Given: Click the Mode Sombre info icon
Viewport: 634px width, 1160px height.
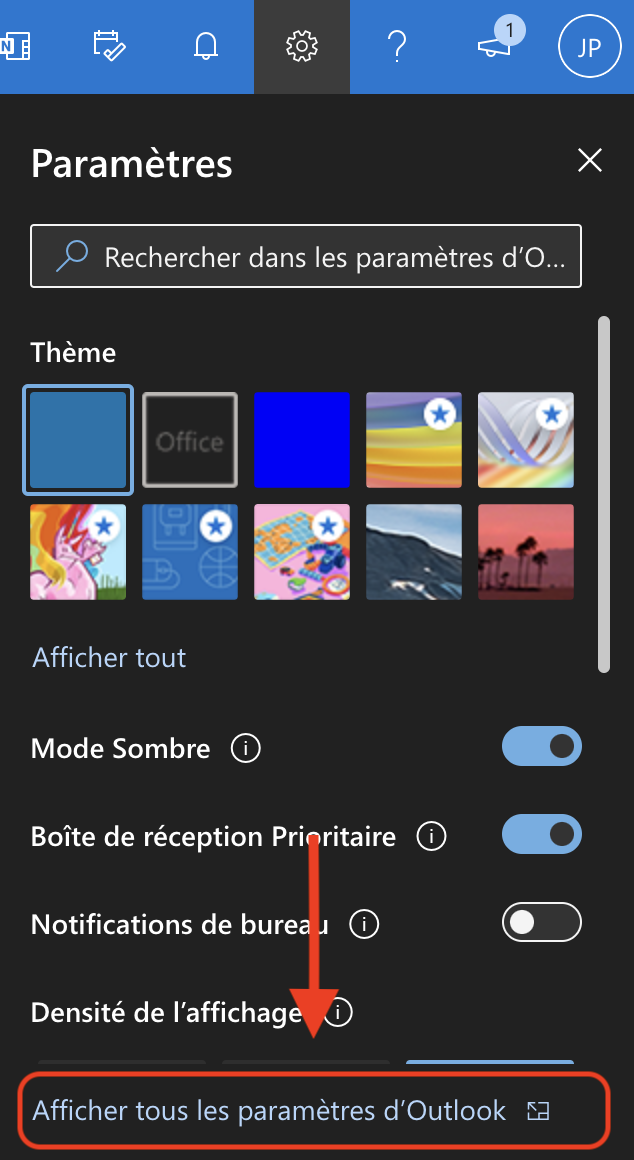Looking at the screenshot, I should 246,748.
